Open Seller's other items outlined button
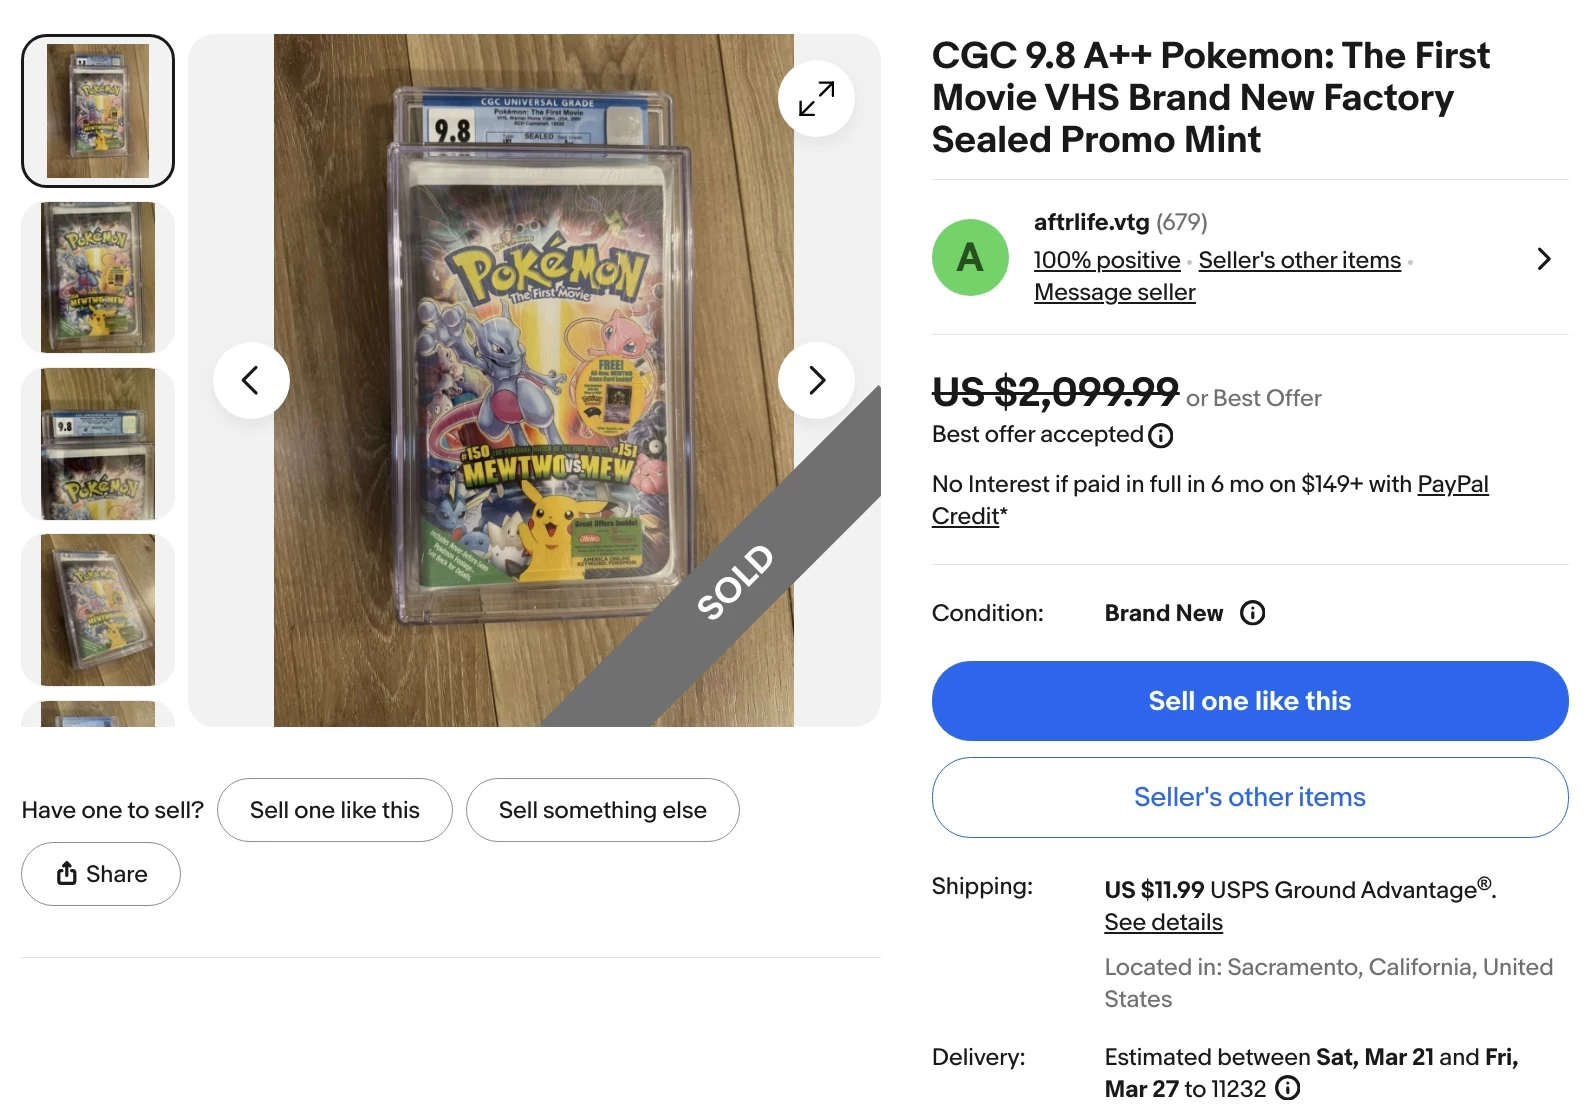1592x1115 pixels. pos(1249,797)
